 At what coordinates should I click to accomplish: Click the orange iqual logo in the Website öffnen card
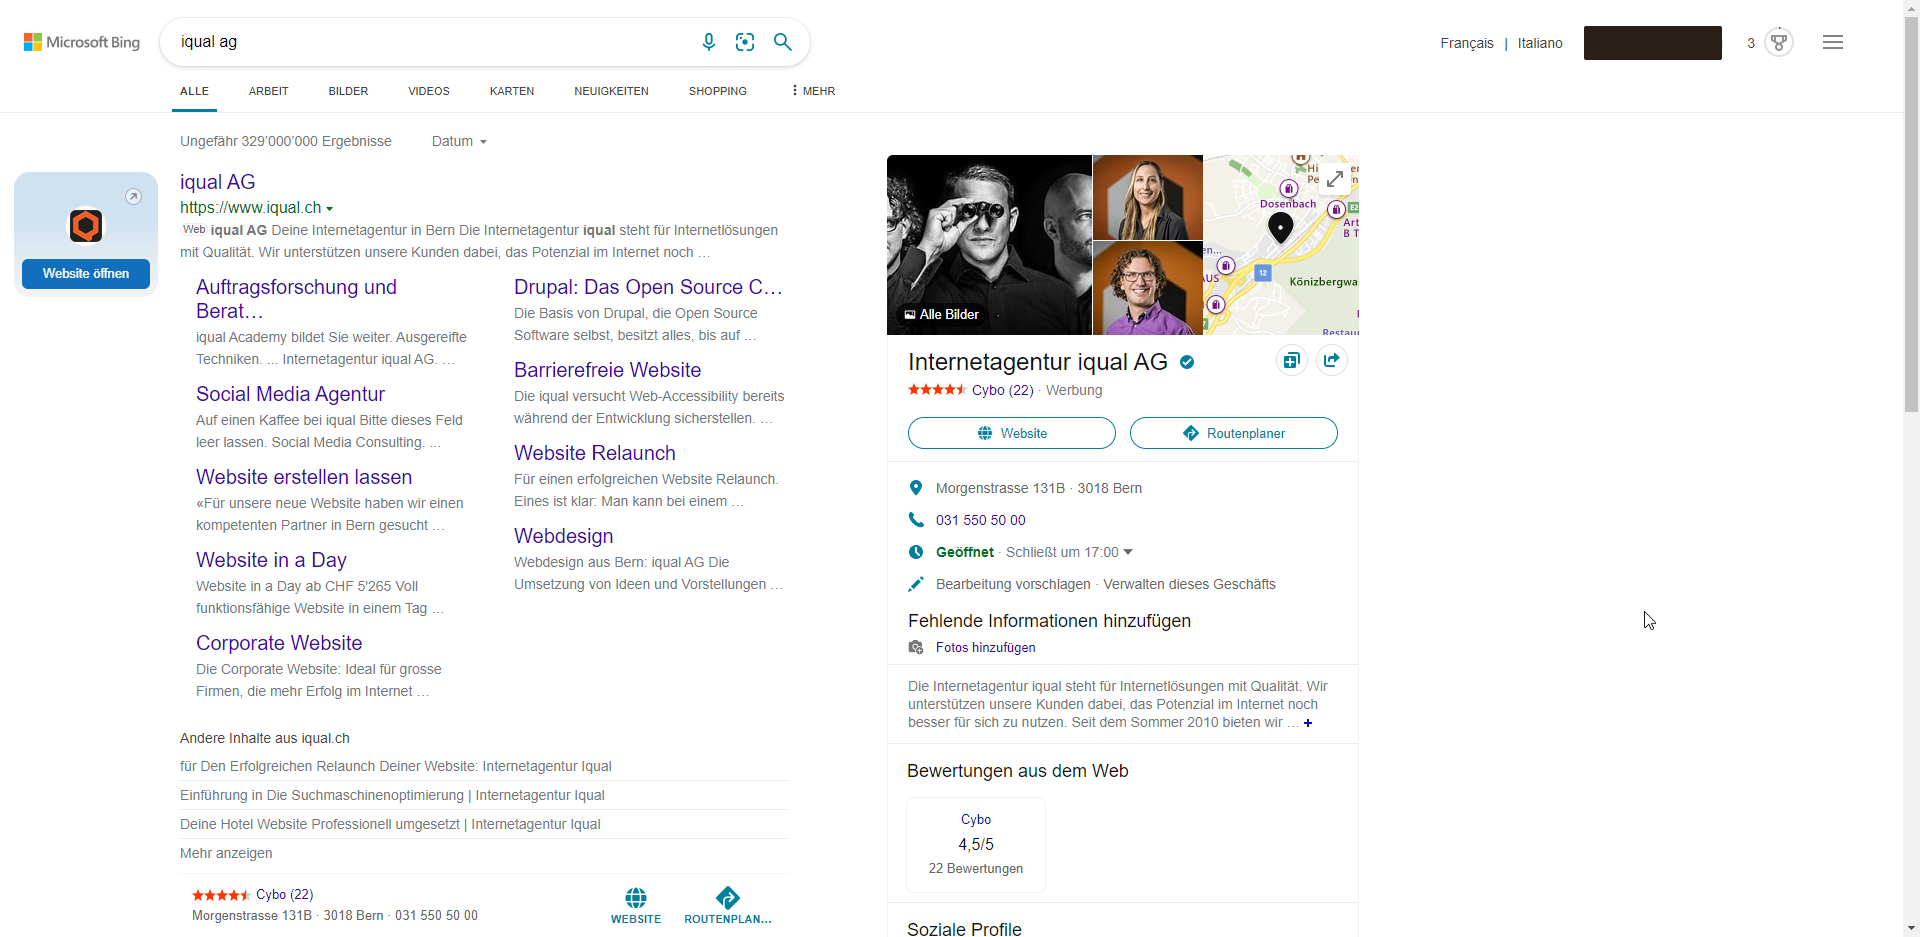[x=86, y=226]
